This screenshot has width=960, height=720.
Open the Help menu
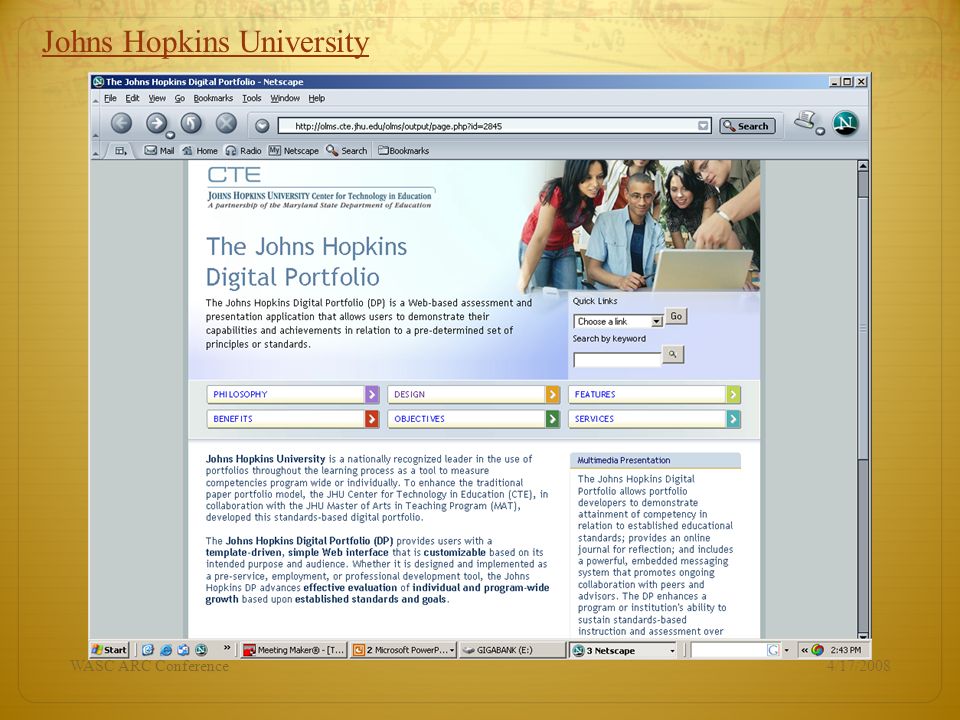point(317,98)
